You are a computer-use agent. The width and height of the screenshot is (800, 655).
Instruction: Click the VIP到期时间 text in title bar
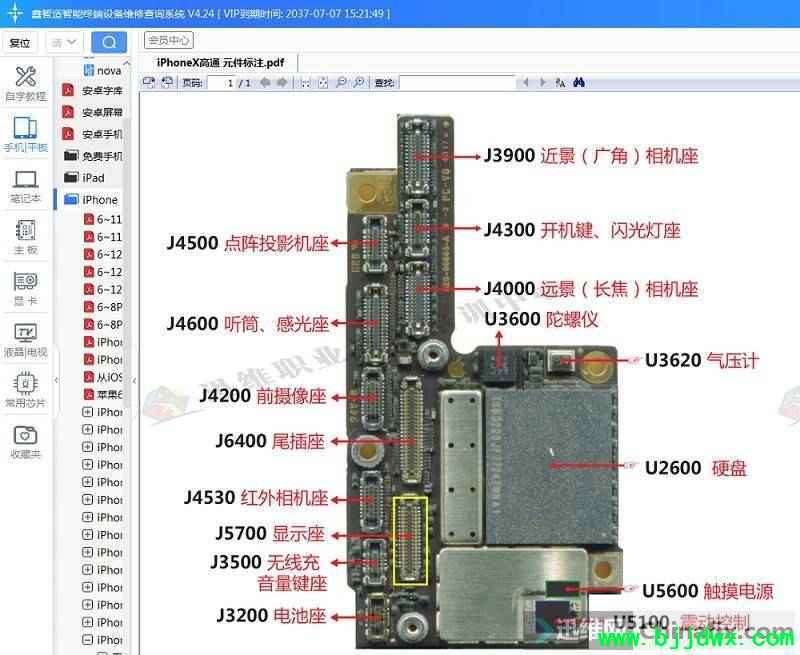point(306,13)
